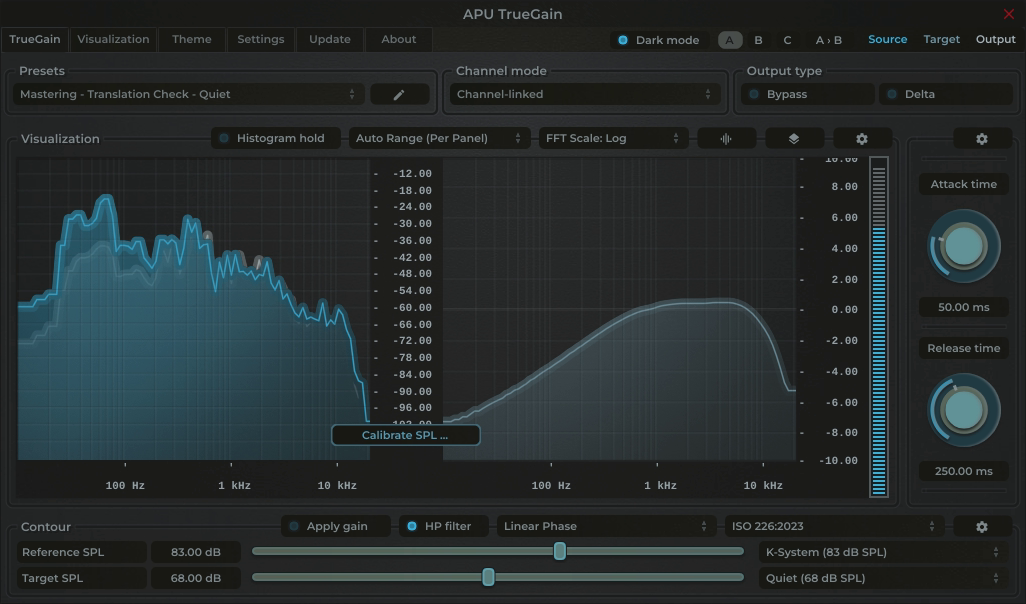Open the ISO 226:2023 dropdown

click(x=834, y=526)
